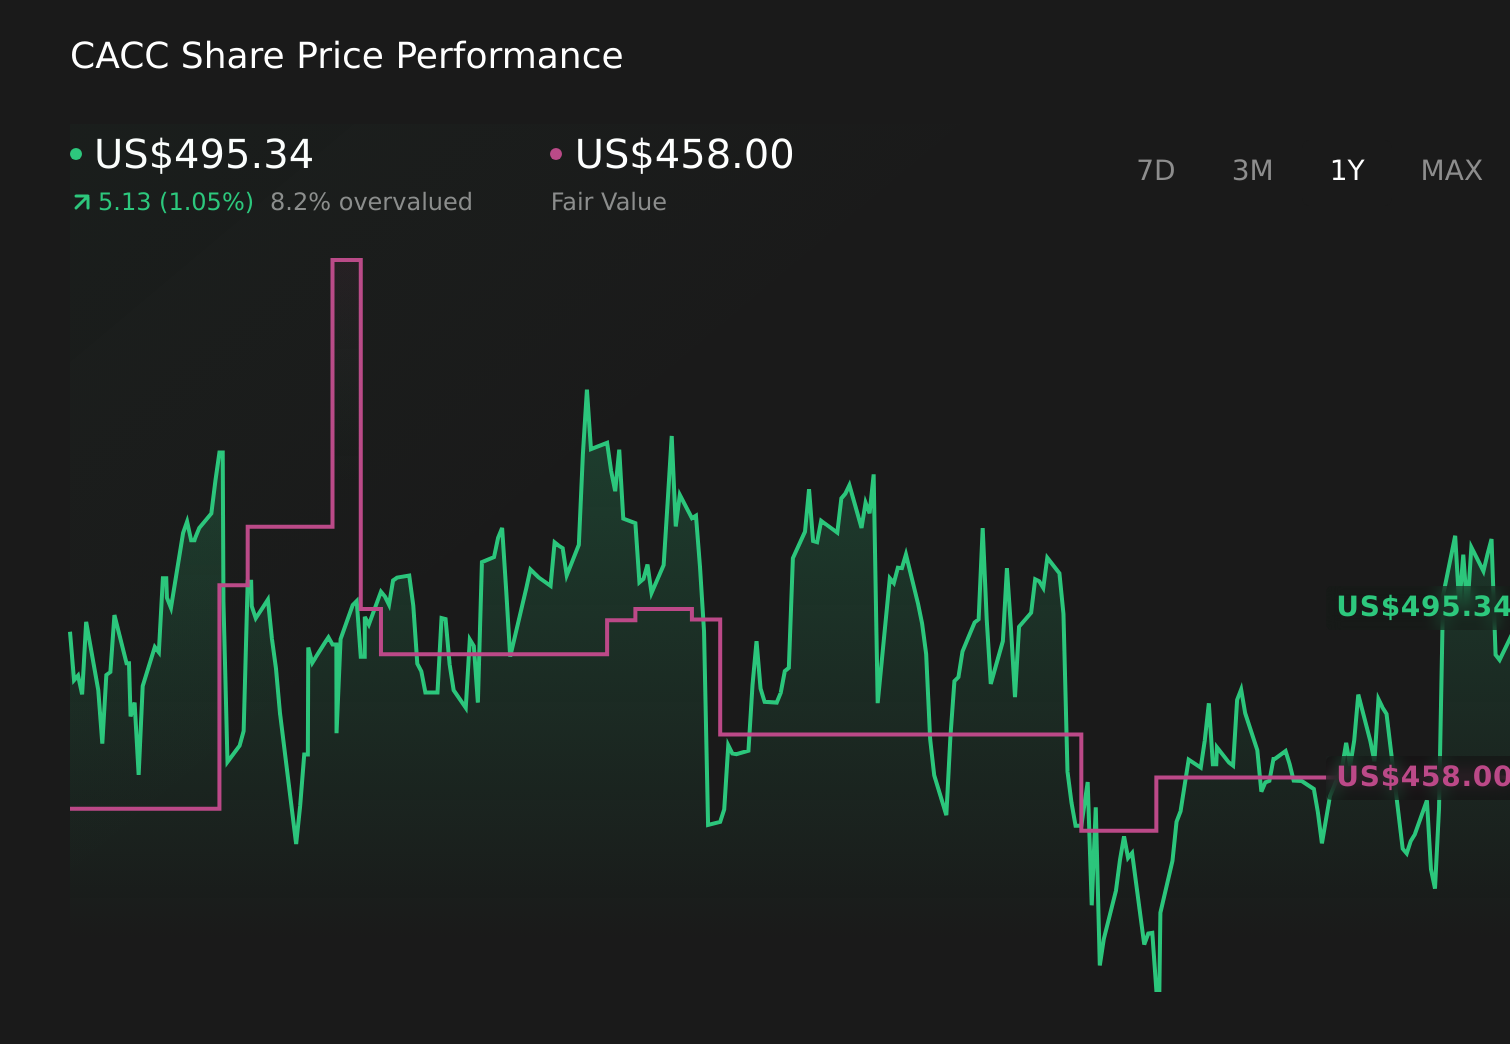Screen dimensions: 1510x1044
Task: Select the US$458.00 price tag on chart
Action: click(x=1420, y=776)
